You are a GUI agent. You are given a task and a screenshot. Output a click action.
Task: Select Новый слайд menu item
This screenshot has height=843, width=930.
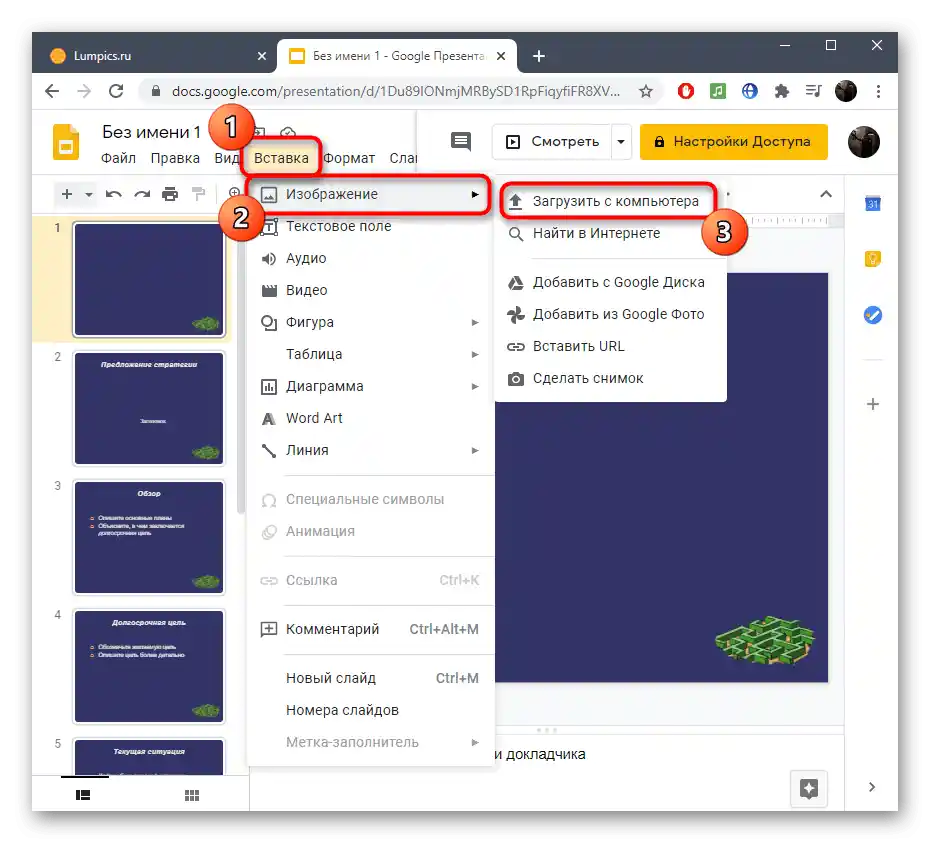coord(370,678)
